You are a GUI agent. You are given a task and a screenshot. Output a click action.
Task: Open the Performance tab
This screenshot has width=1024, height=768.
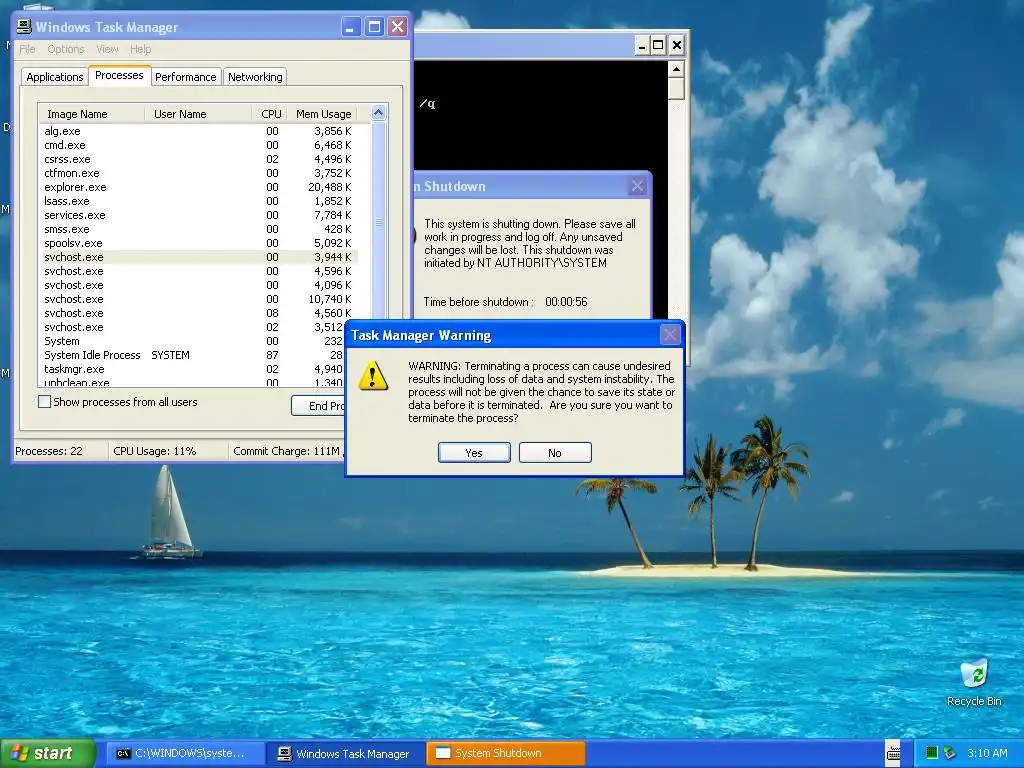[x=185, y=77]
